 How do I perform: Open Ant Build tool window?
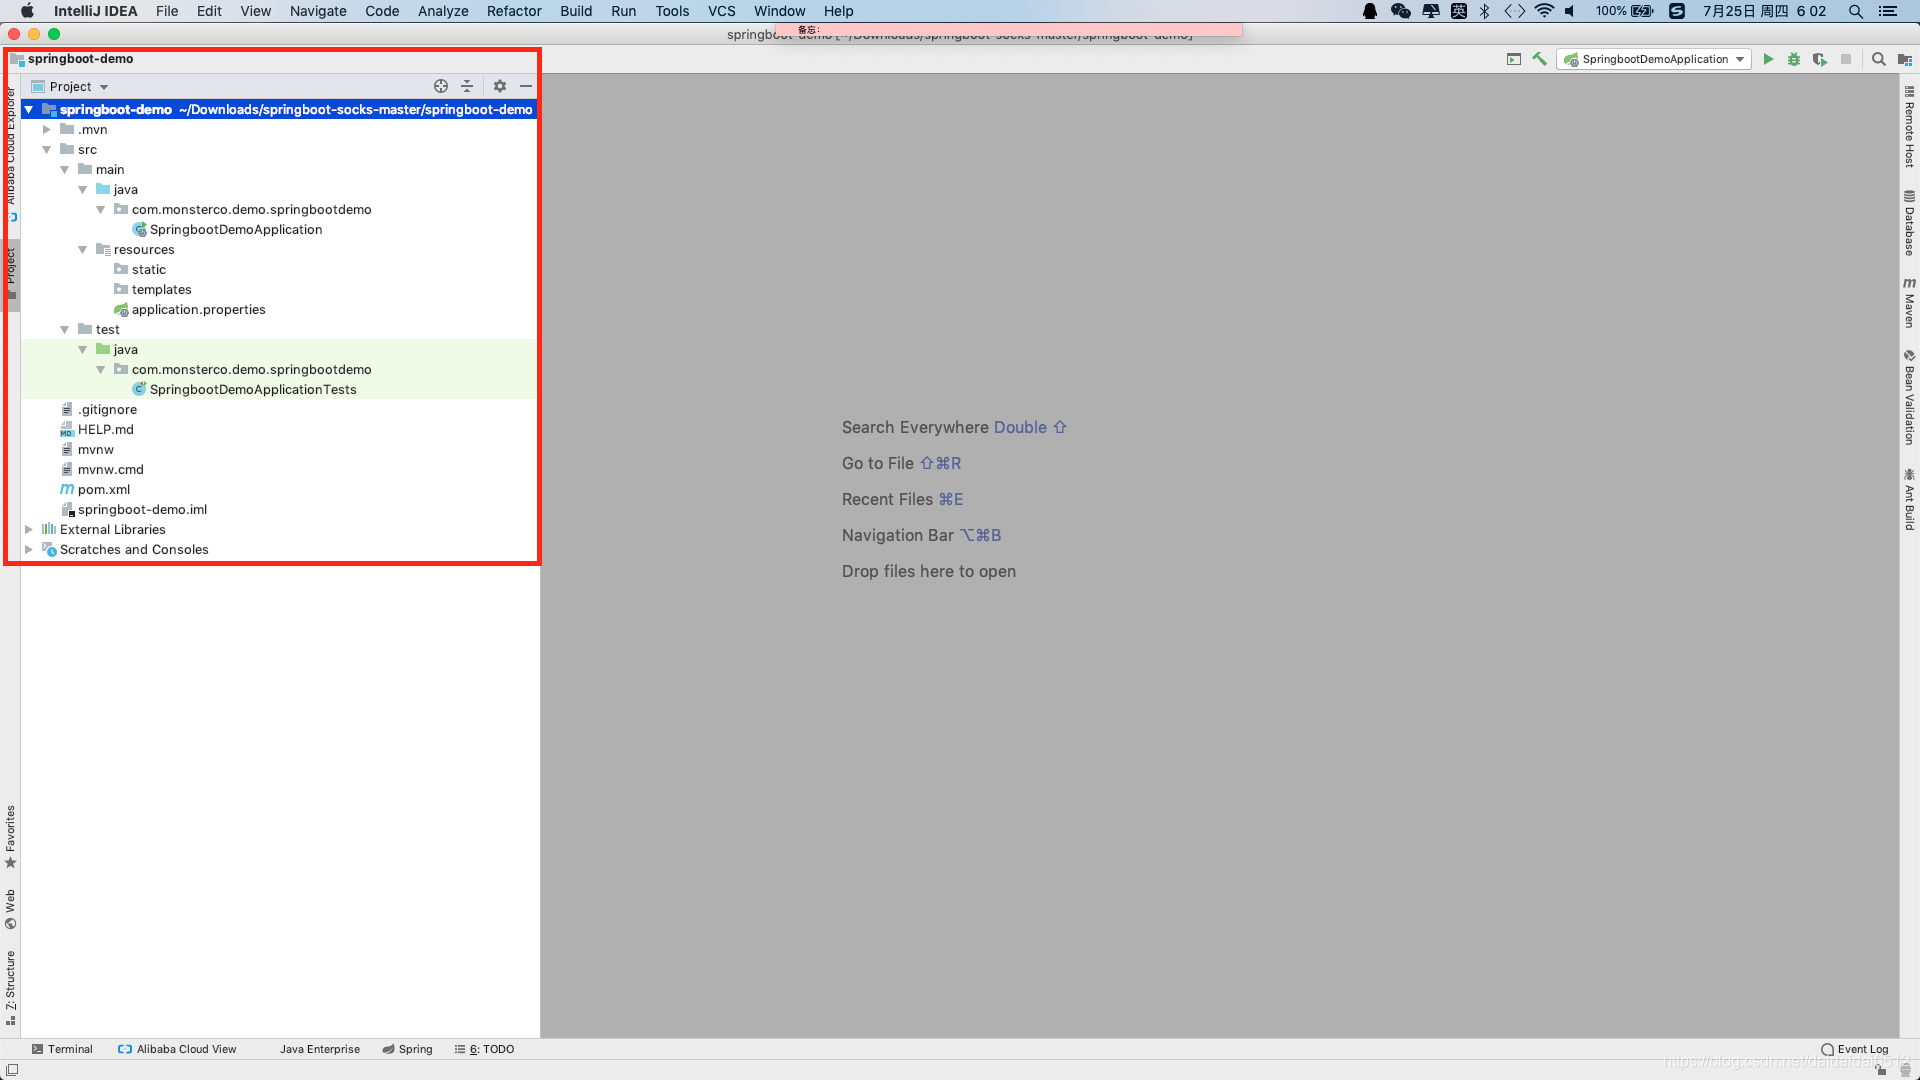click(x=1909, y=499)
